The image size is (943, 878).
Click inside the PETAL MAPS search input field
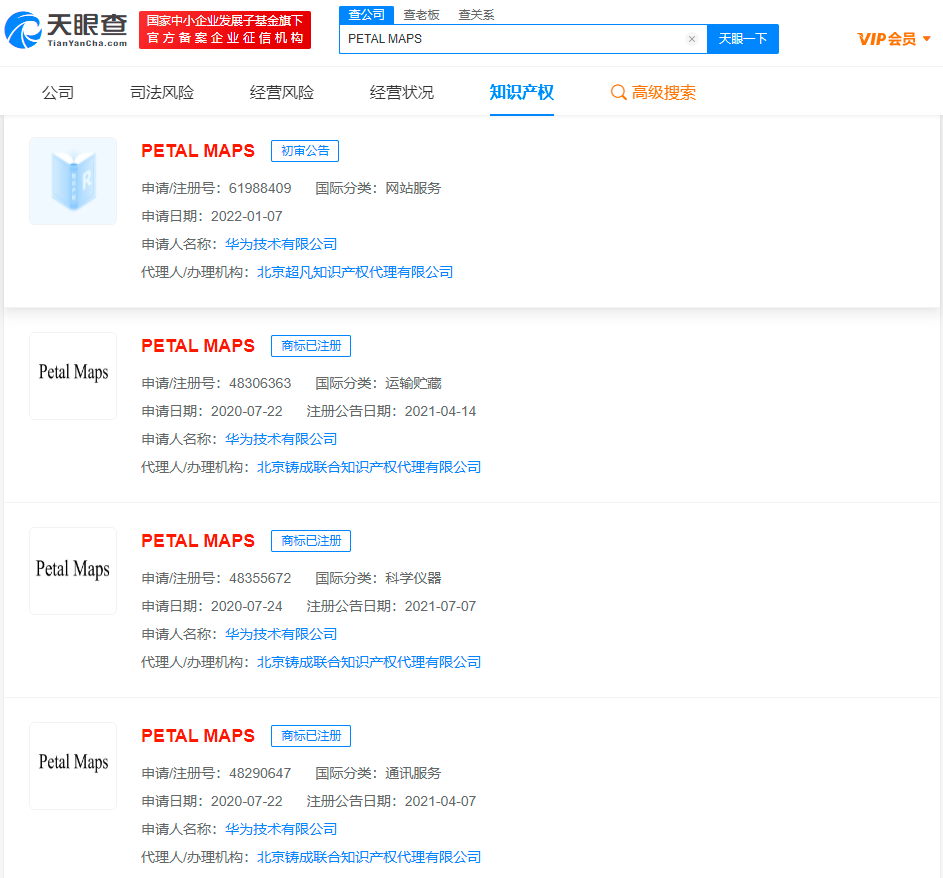tap(500, 38)
